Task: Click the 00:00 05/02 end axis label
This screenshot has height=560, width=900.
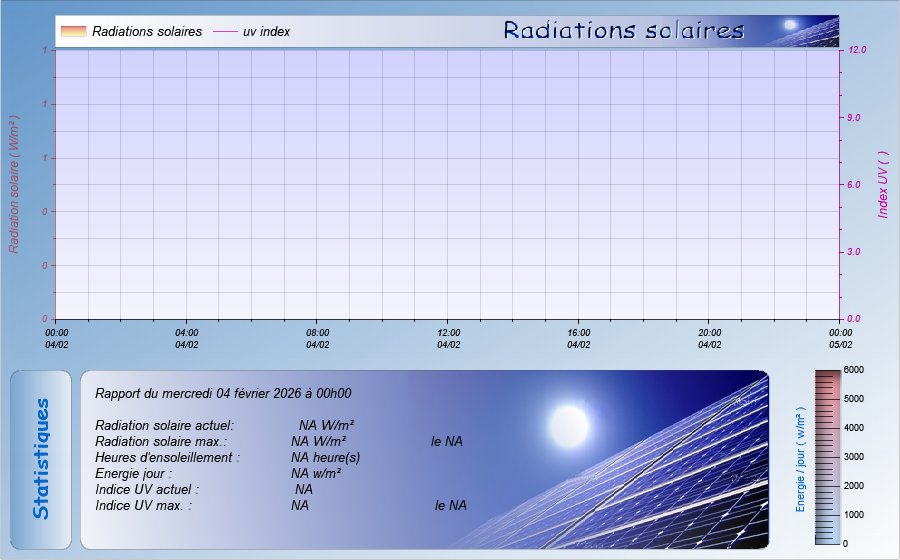Action: click(x=840, y=338)
